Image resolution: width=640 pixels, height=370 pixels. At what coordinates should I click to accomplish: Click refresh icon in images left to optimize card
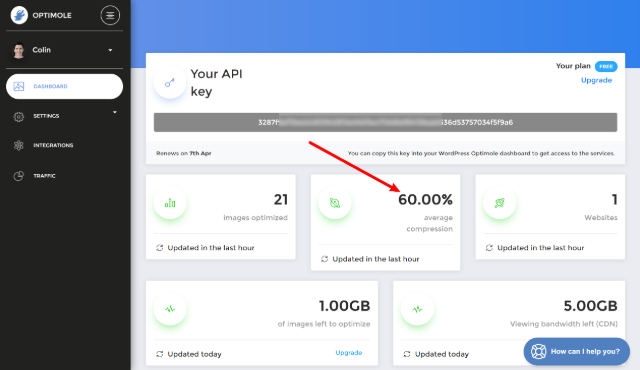[160, 354]
